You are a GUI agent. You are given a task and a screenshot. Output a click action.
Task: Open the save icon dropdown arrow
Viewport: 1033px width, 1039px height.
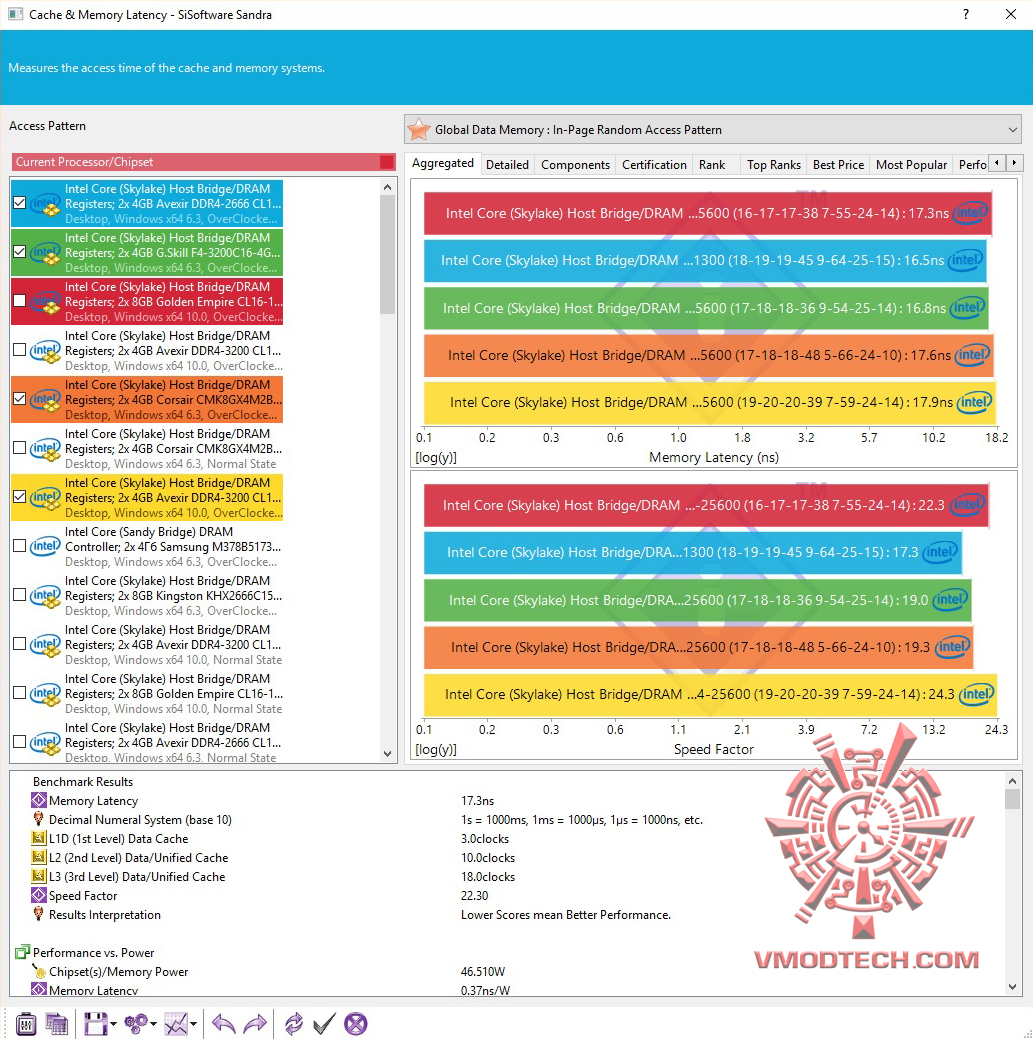click(113, 1024)
